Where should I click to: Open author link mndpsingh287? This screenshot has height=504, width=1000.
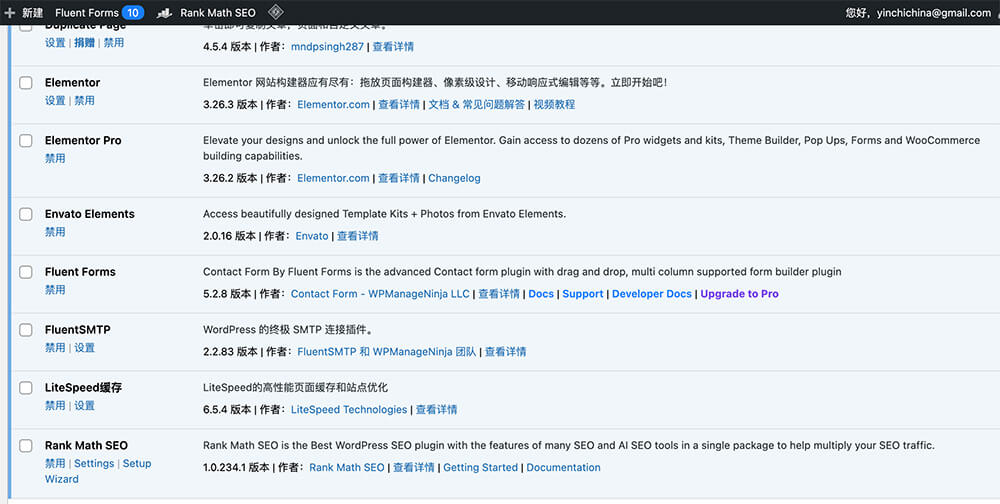(x=327, y=47)
